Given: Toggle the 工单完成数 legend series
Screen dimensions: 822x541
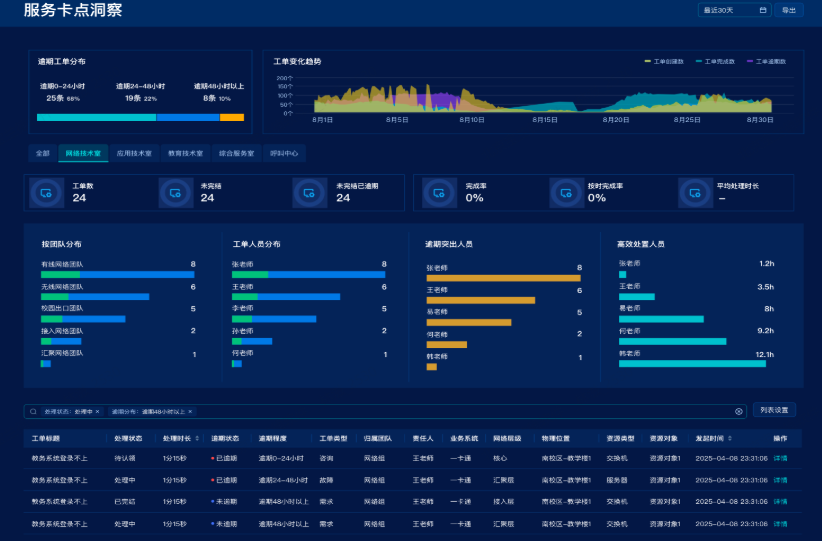Looking at the screenshot, I should click(715, 61).
